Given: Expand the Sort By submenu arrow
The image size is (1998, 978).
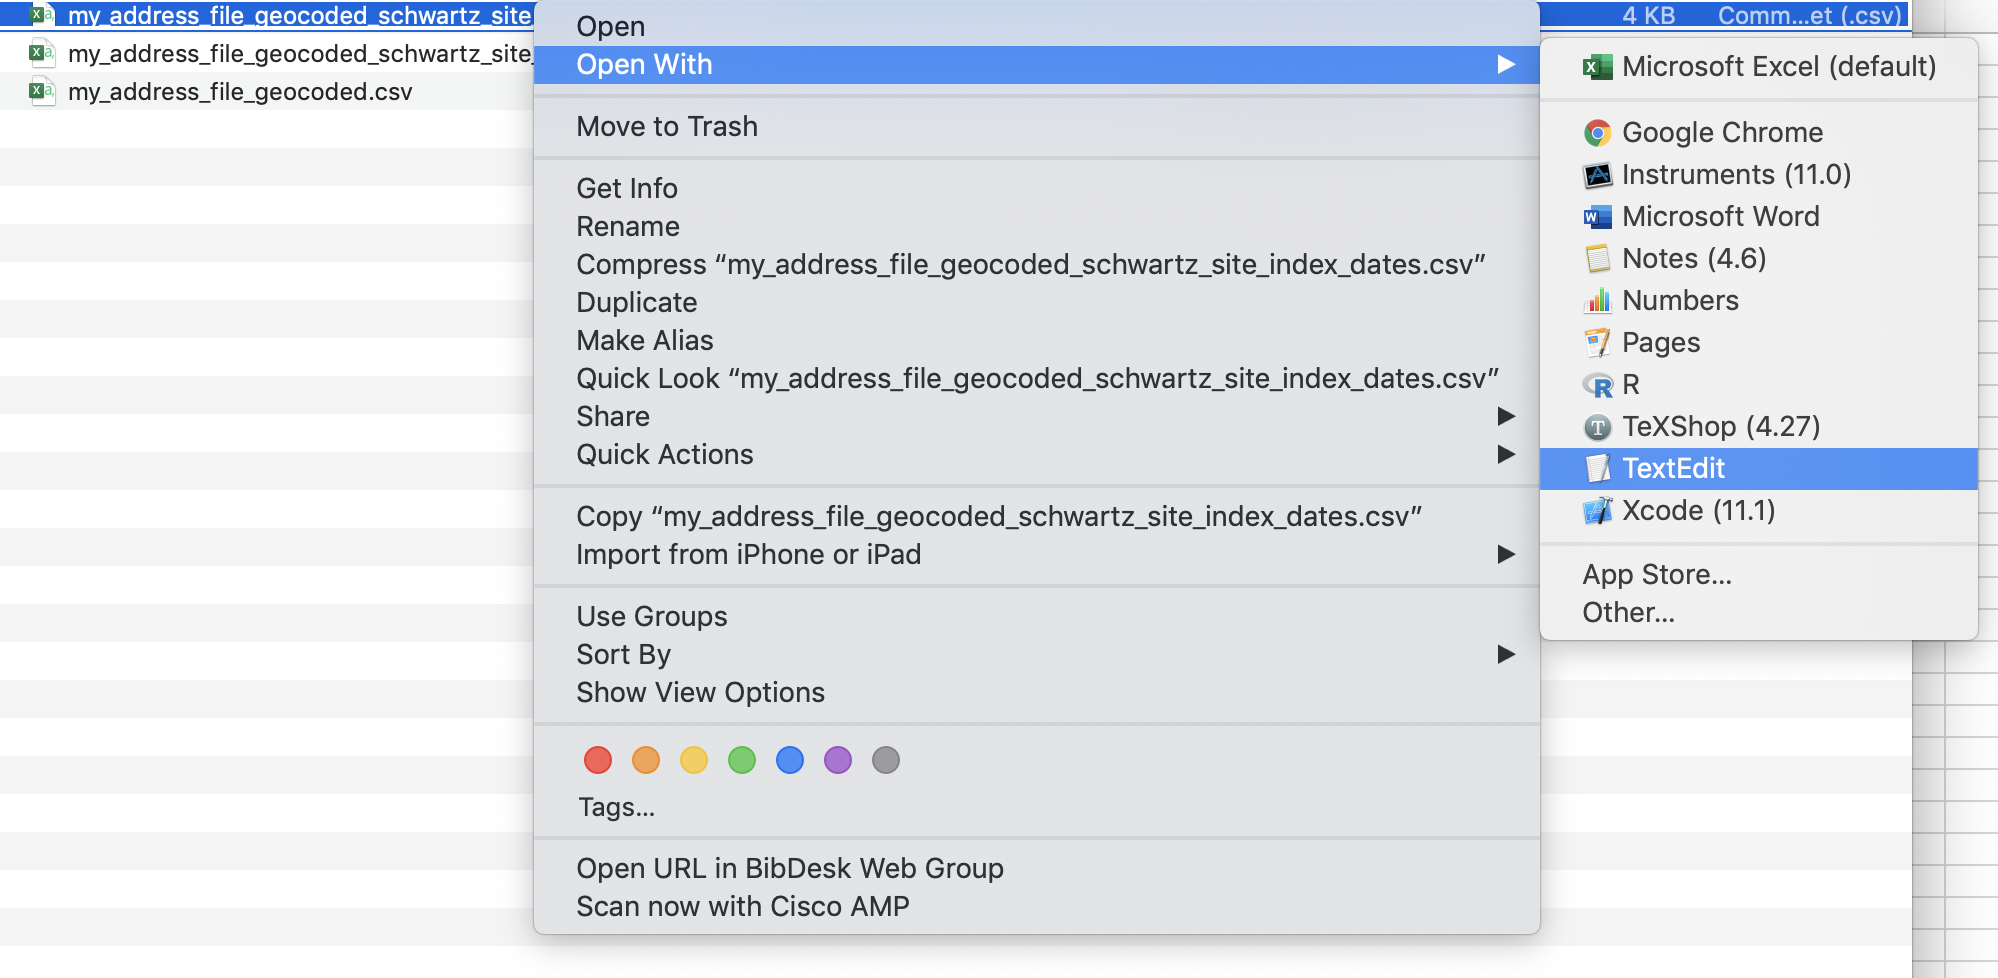Looking at the screenshot, I should tap(1506, 654).
